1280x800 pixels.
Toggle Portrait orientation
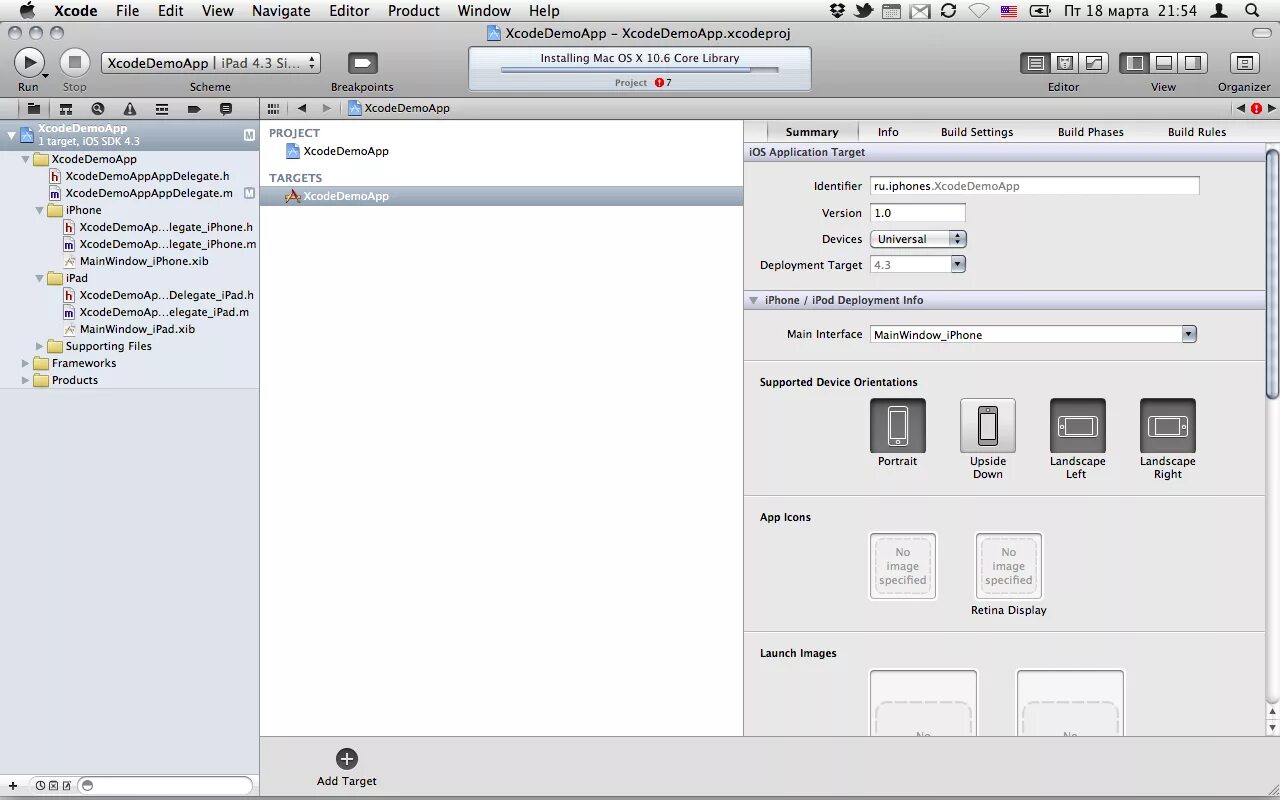click(x=898, y=426)
